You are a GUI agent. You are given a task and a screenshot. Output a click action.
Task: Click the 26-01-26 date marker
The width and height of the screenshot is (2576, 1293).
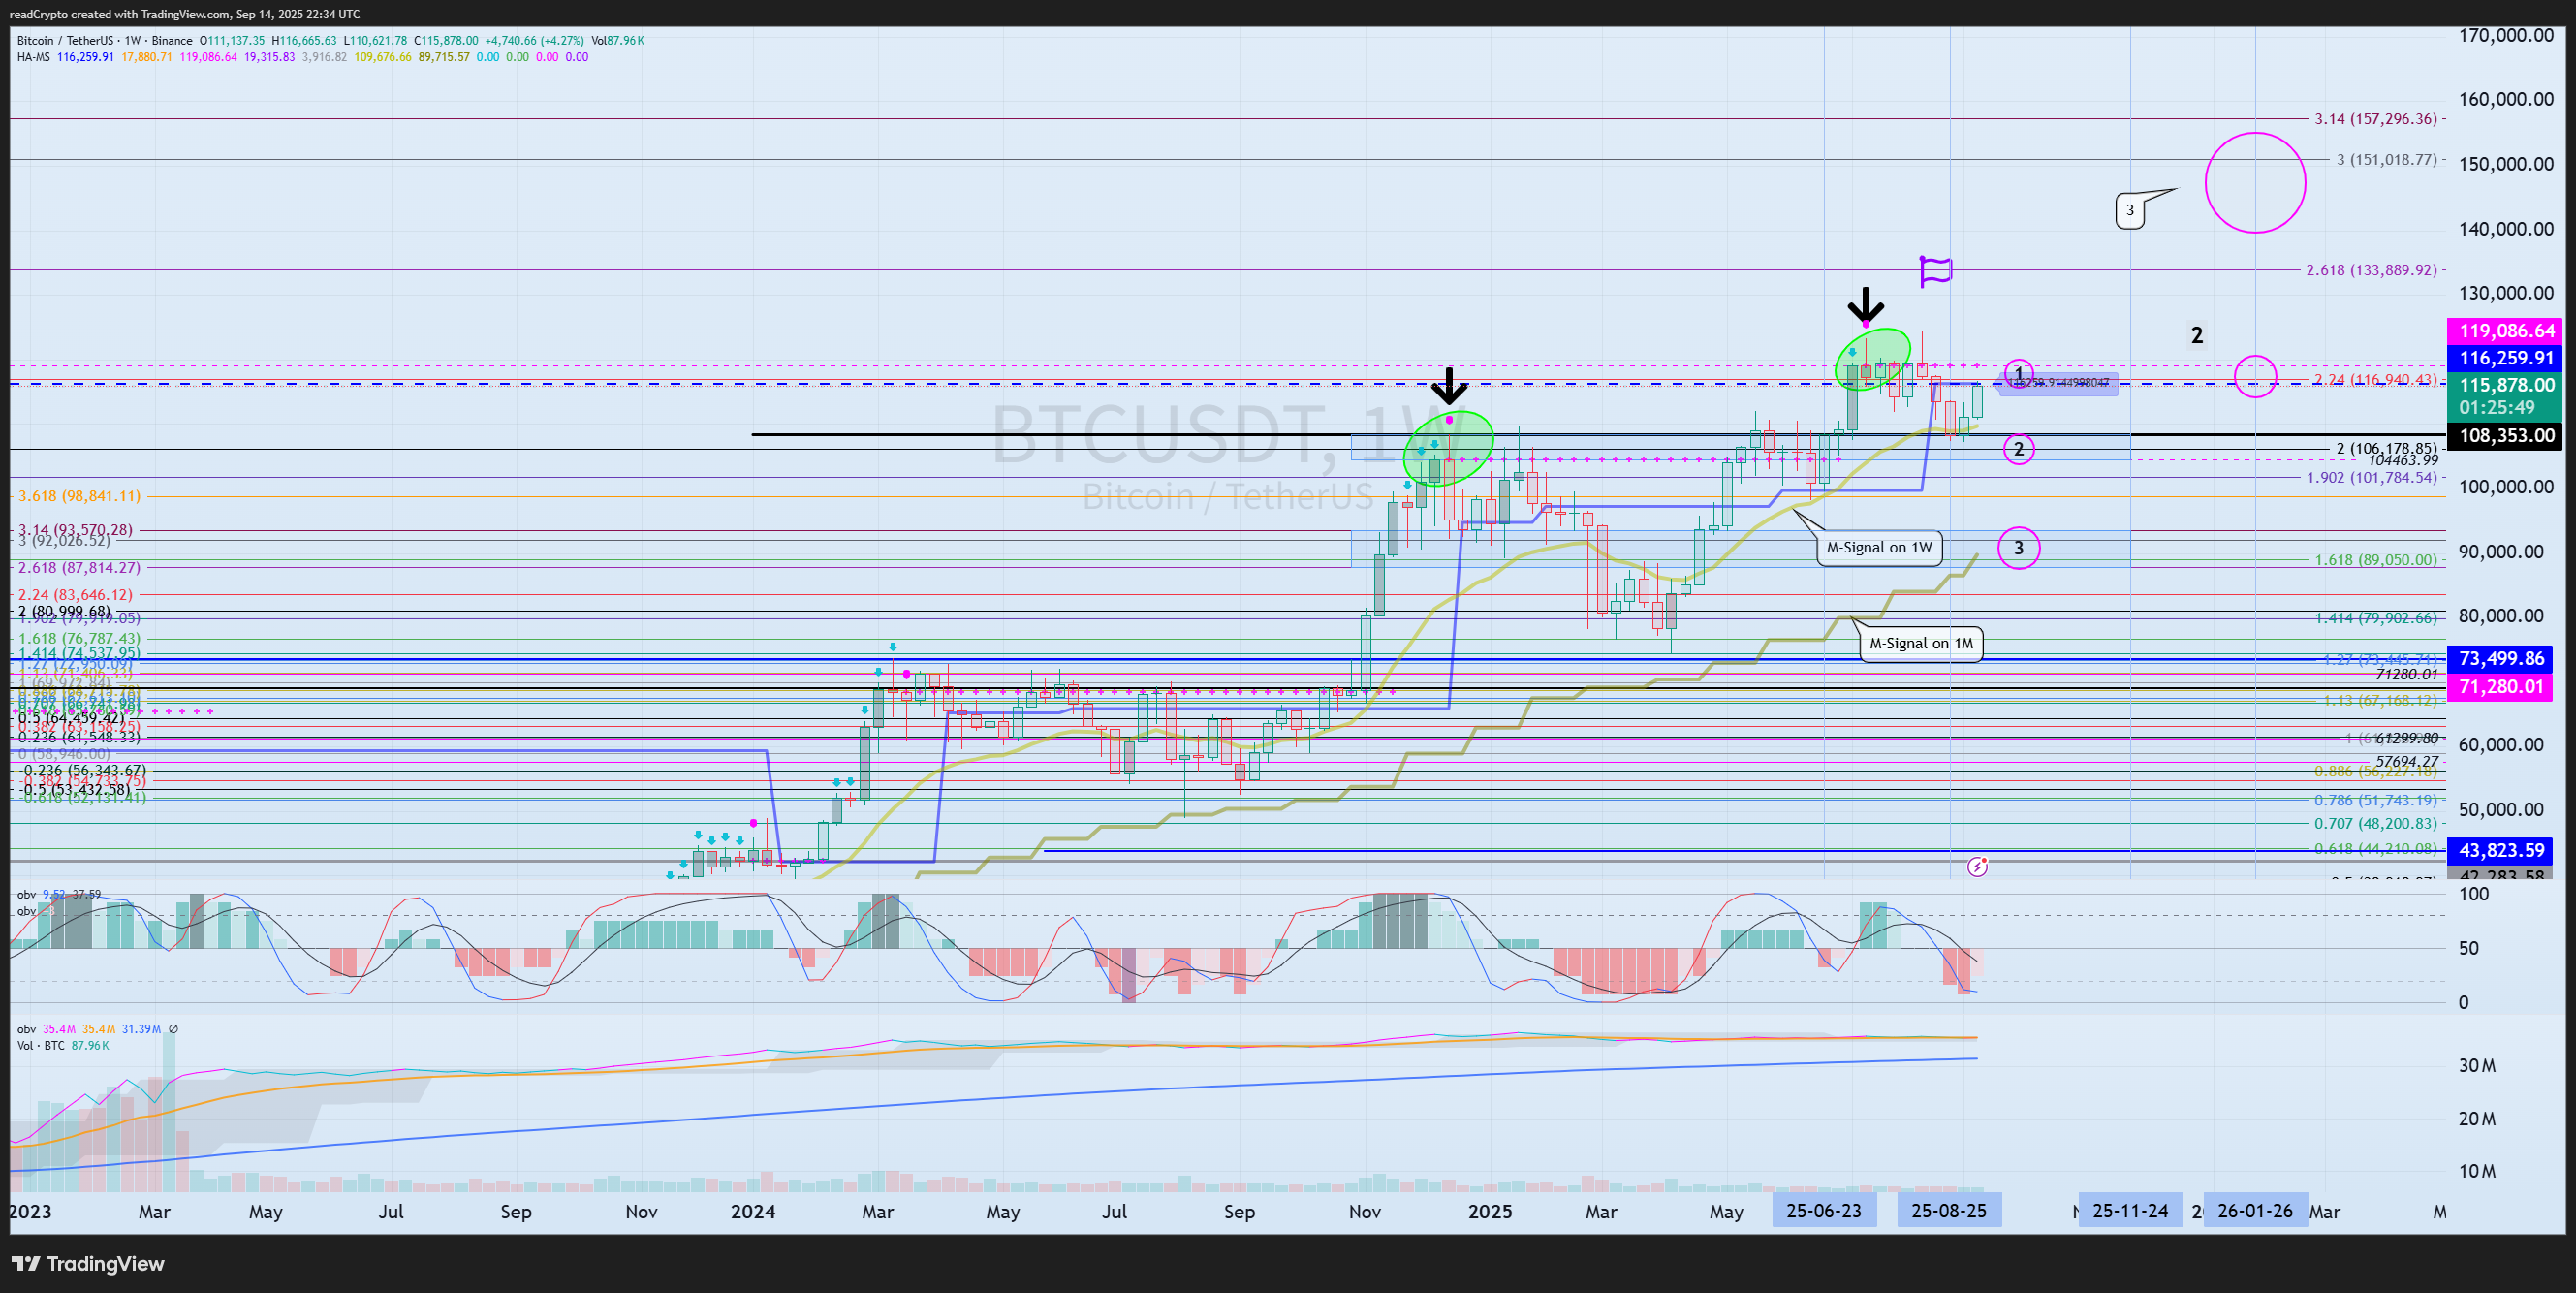[x=2255, y=1210]
